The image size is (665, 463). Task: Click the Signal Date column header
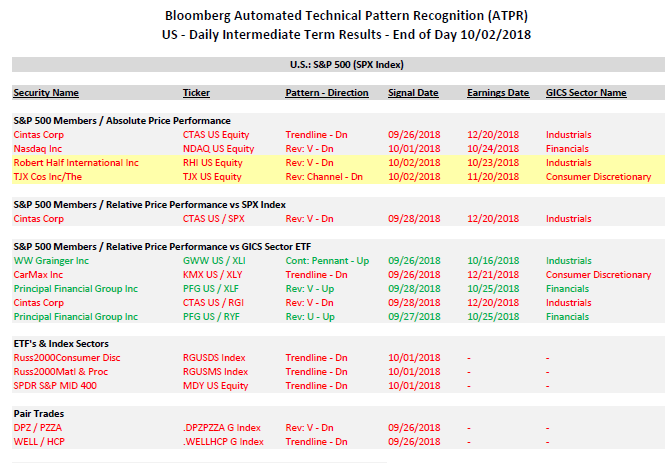pyautogui.click(x=413, y=92)
